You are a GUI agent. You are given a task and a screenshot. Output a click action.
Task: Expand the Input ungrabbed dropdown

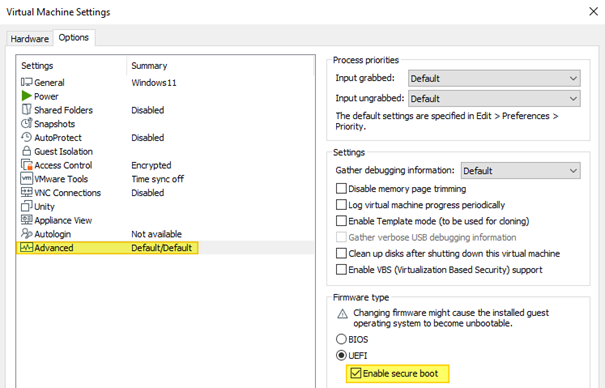coord(494,99)
